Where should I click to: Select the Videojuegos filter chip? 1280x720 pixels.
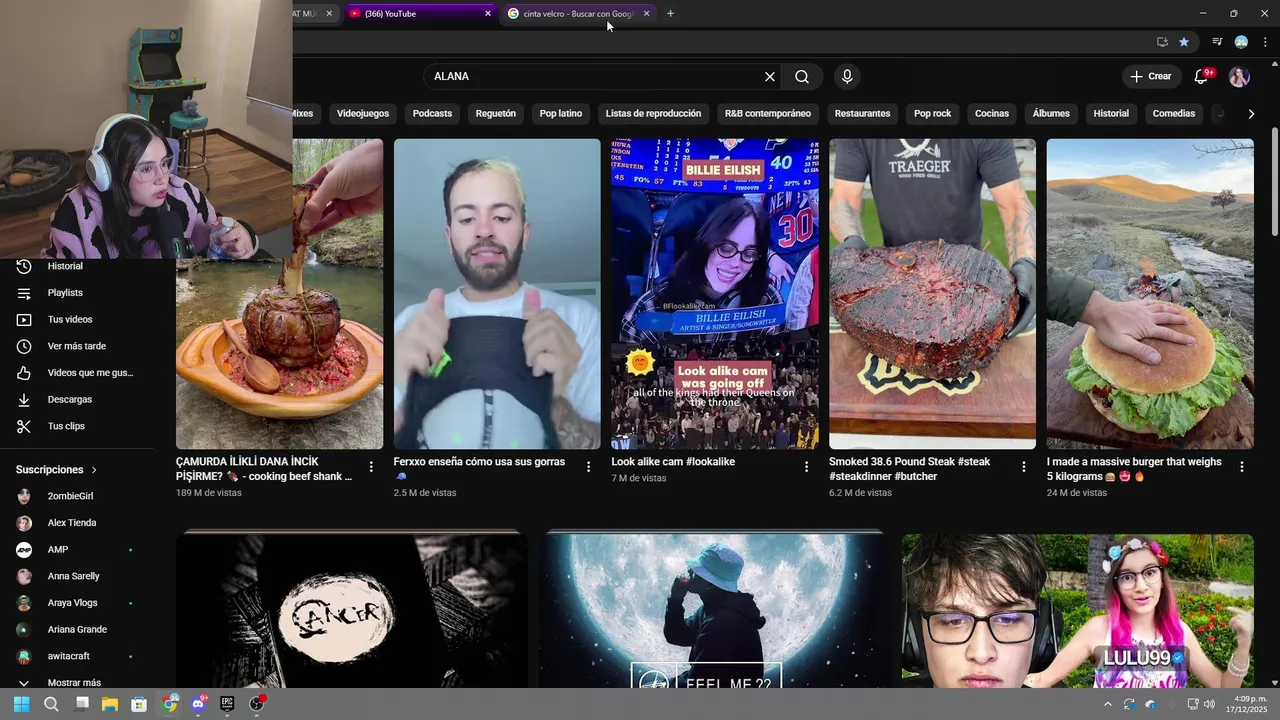point(363,113)
